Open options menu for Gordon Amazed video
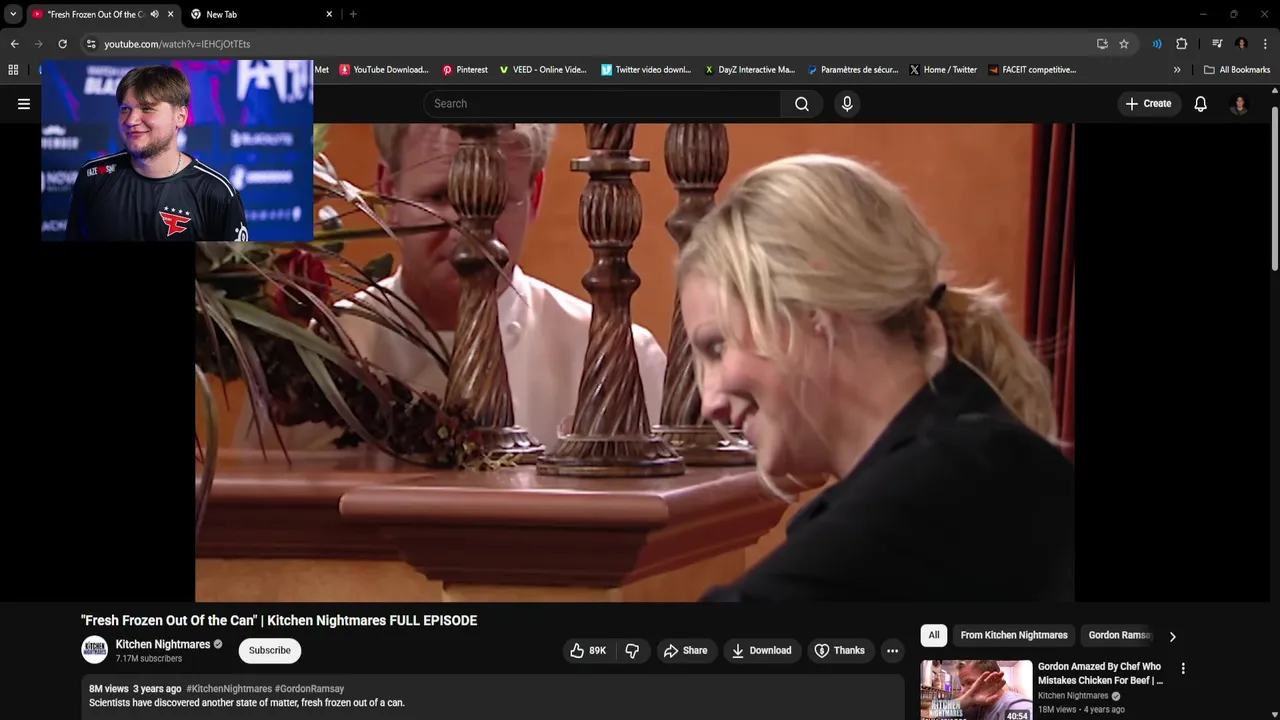Viewport: 1280px width, 720px height. [x=1183, y=669]
